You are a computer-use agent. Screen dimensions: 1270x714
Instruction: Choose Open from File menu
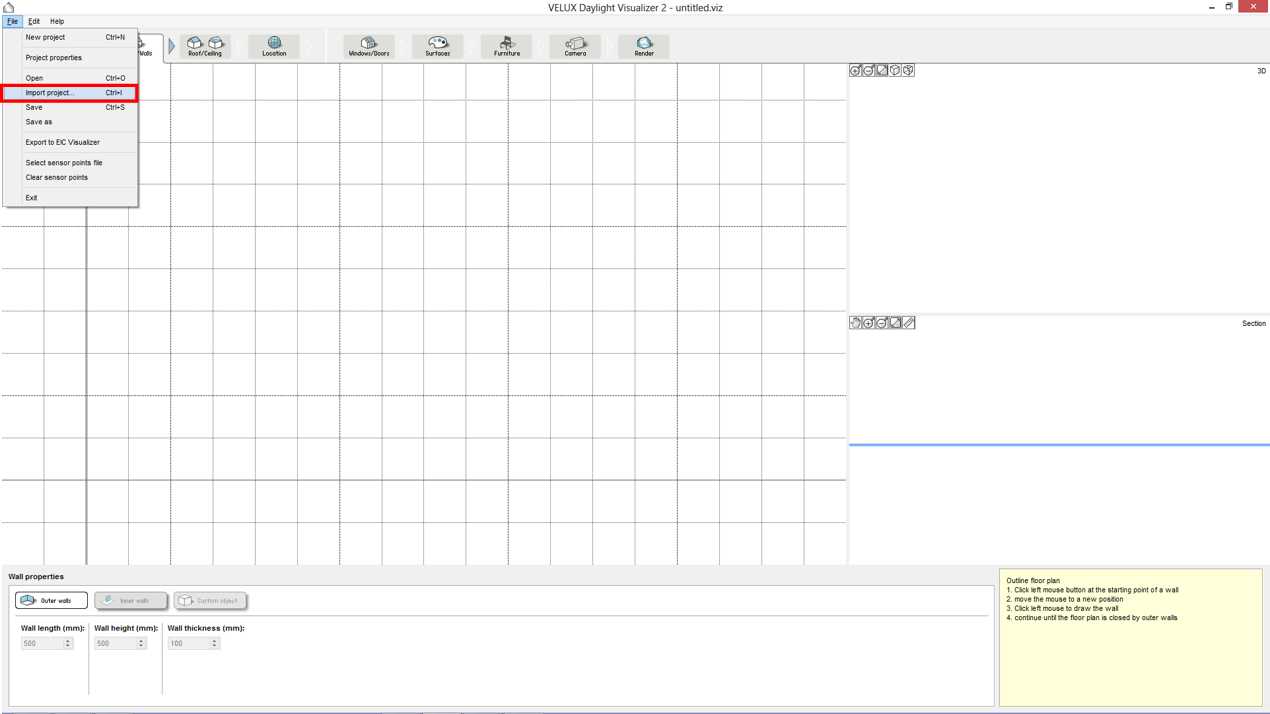[70, 78]
